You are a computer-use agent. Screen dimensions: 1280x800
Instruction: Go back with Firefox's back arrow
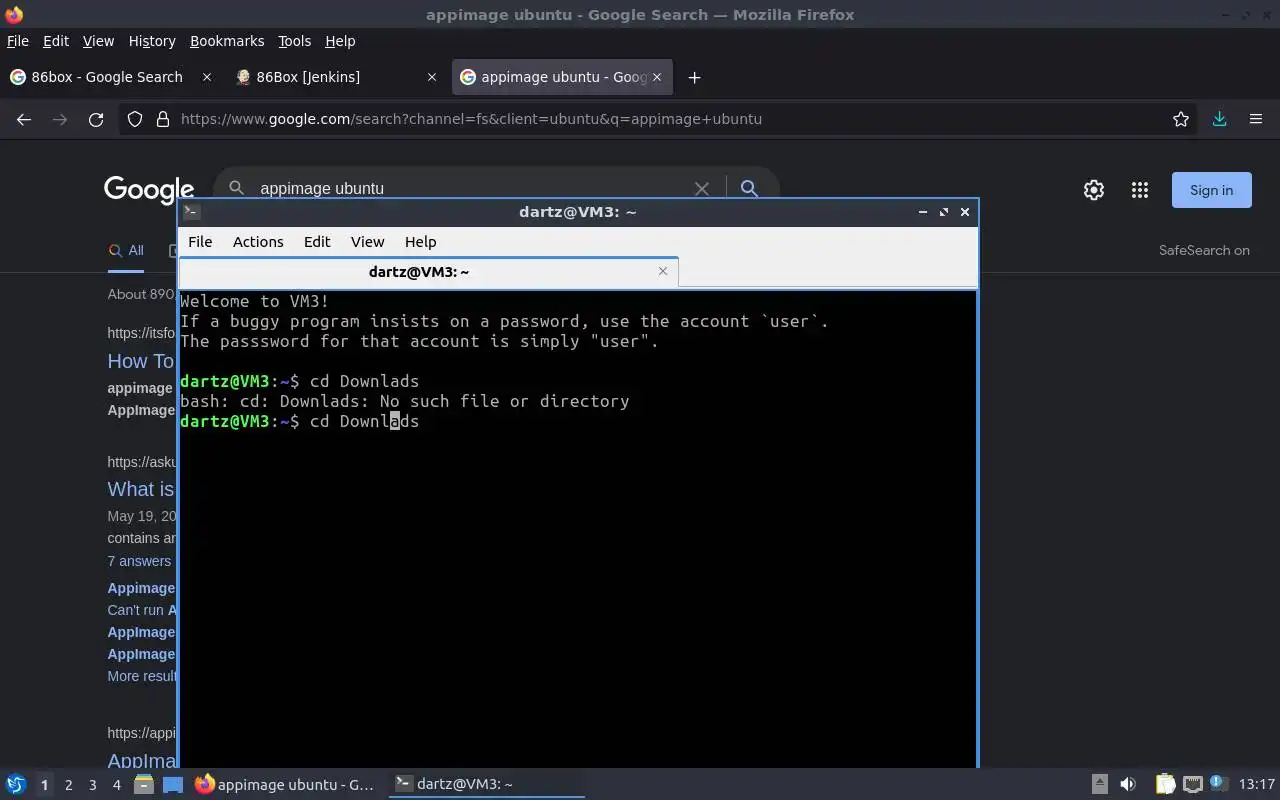tap(24, 119)
